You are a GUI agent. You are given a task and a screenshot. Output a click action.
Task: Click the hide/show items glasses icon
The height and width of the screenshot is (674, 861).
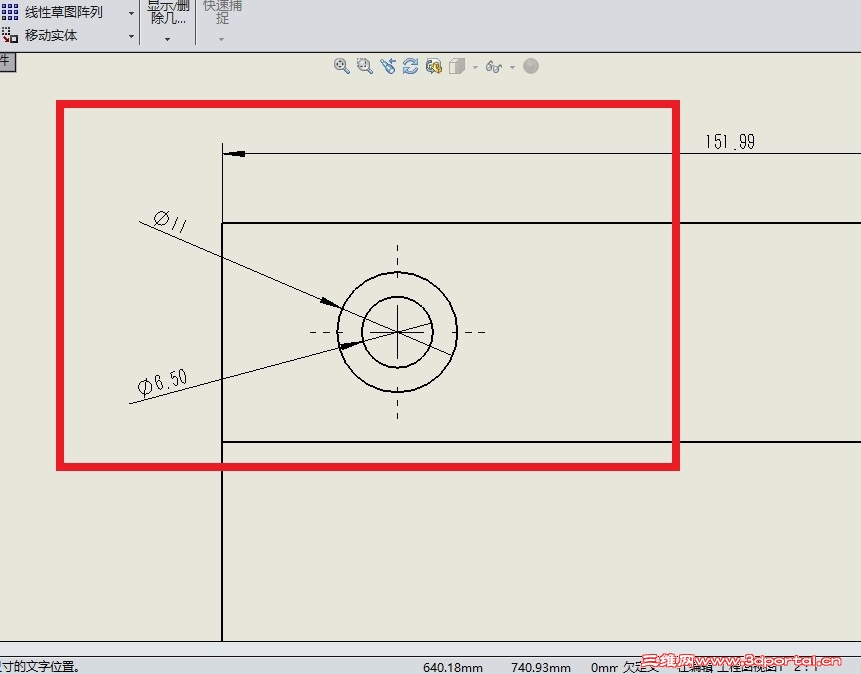(494, 67)
